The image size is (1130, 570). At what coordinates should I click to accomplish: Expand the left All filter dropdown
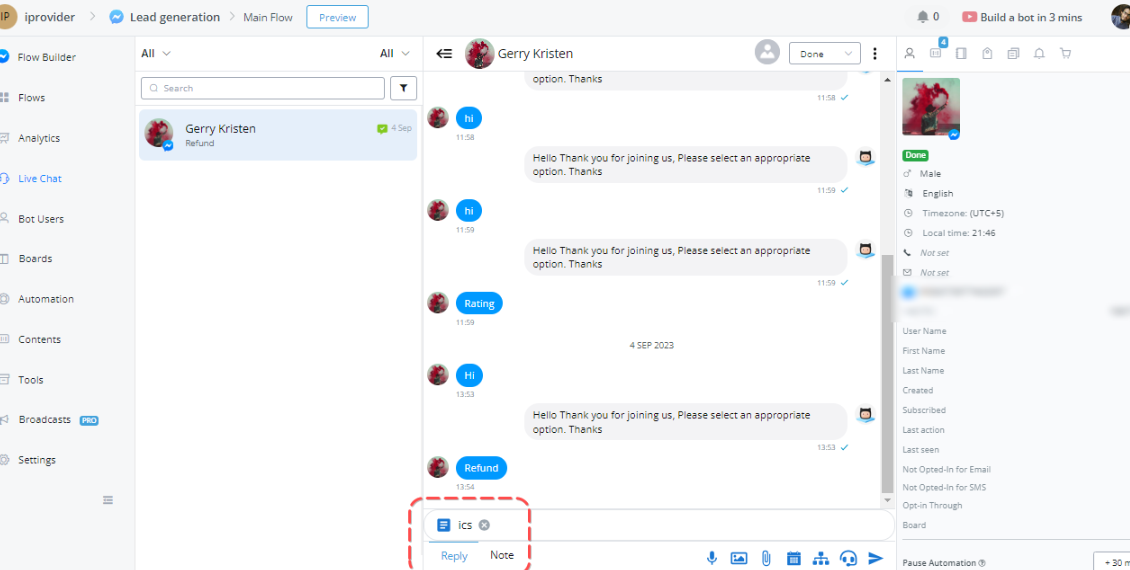[156, 53]
